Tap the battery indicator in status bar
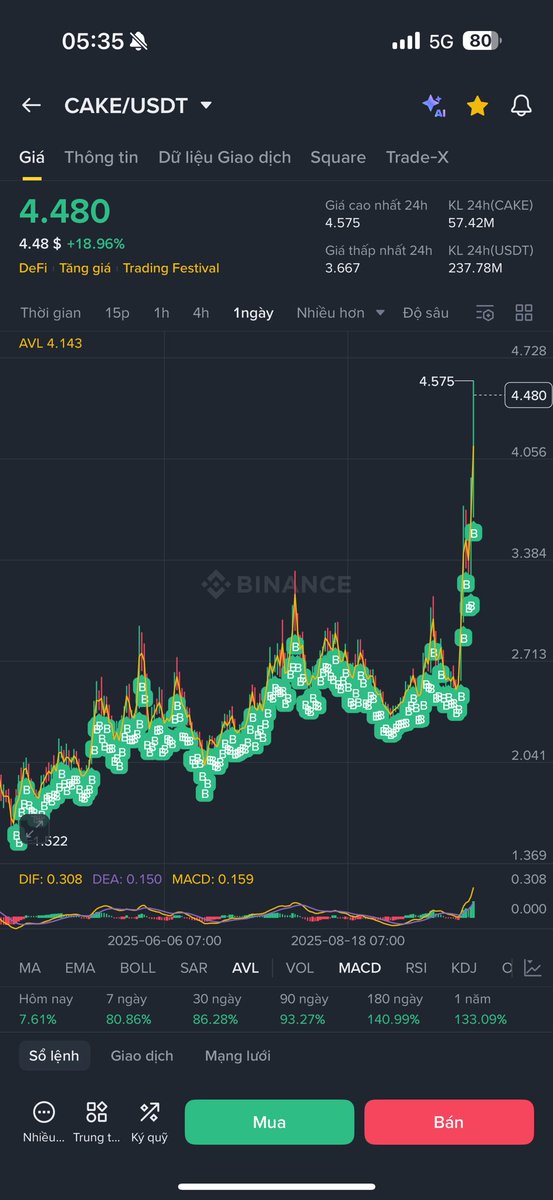Screen dimensions: 553x1200 (x=481, y=41)
